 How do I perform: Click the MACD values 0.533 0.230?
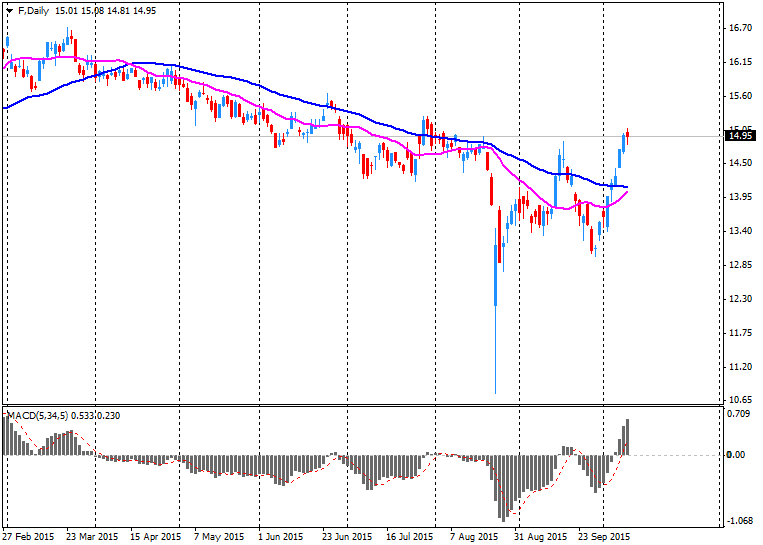(96, 416)
